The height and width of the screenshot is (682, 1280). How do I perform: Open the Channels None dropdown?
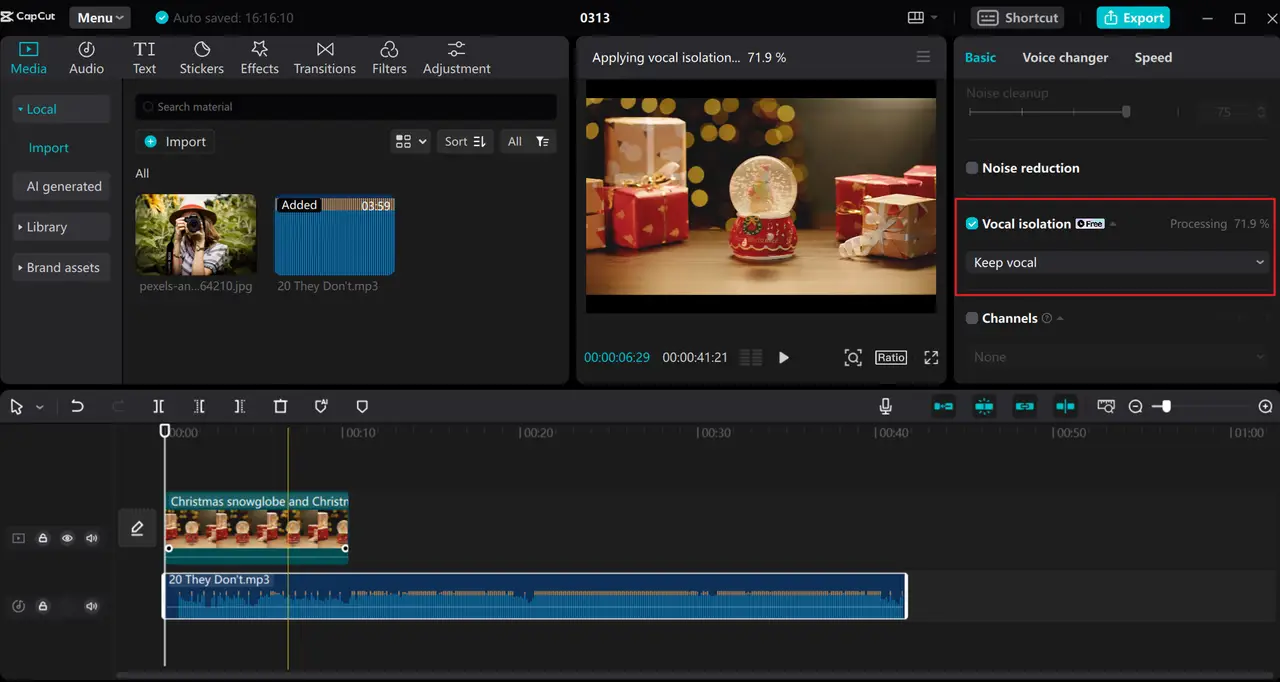[1118, 357]
